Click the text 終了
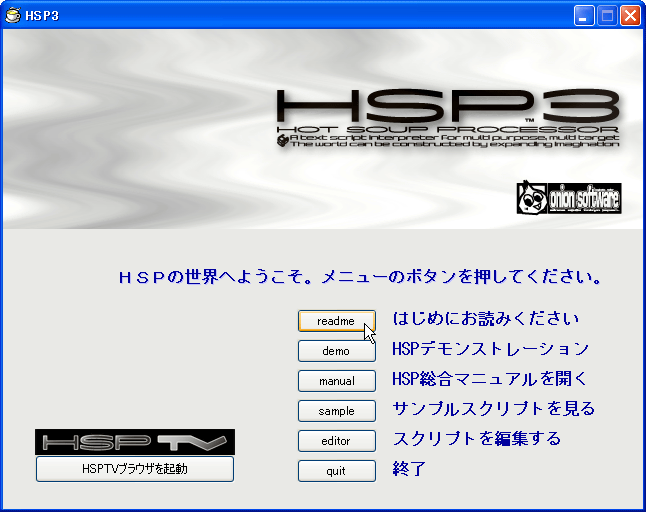The width and height of the screenshot is (646, 512). (x=409, y=469)
